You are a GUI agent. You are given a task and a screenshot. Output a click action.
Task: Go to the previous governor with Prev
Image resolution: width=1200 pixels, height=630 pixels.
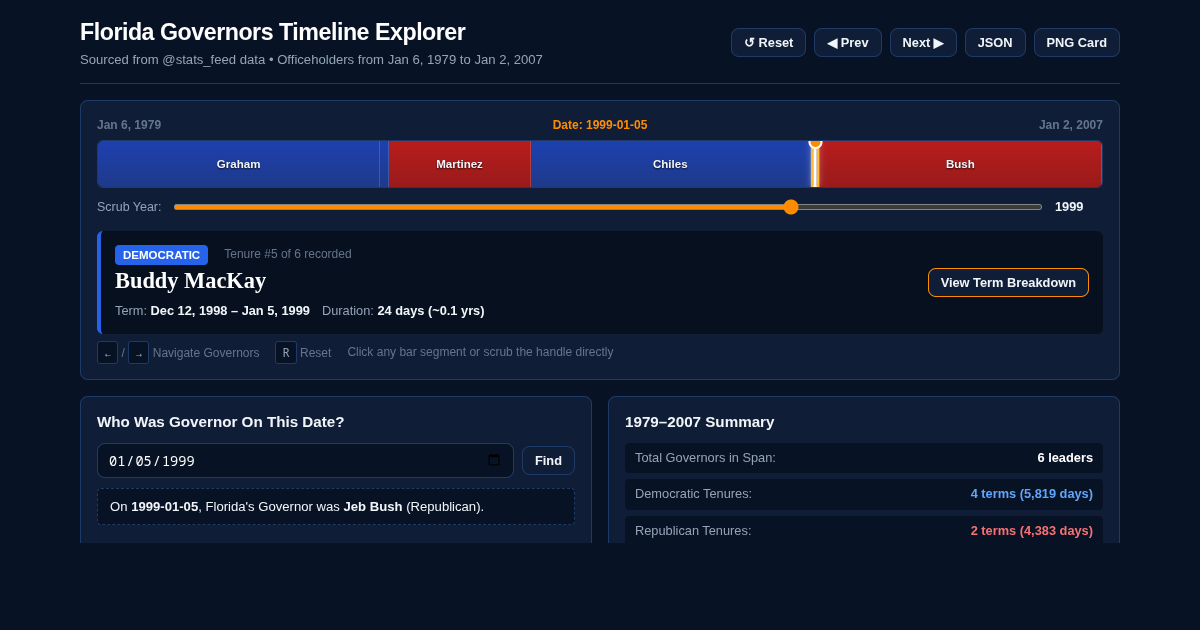[x=847, y=42]
